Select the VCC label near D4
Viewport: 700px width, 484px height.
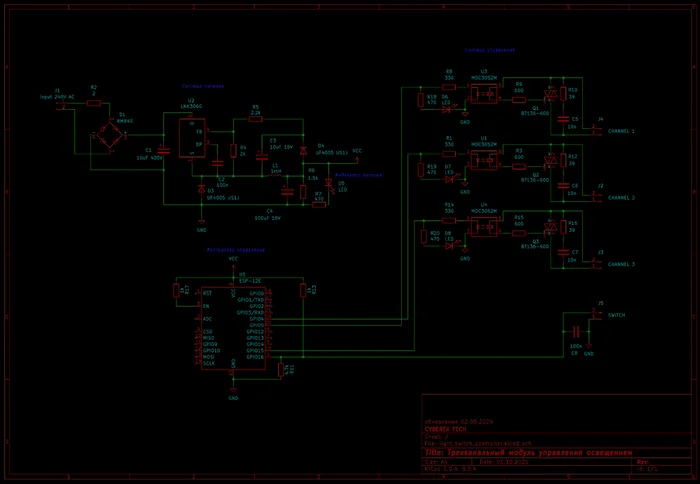point(357,151)
